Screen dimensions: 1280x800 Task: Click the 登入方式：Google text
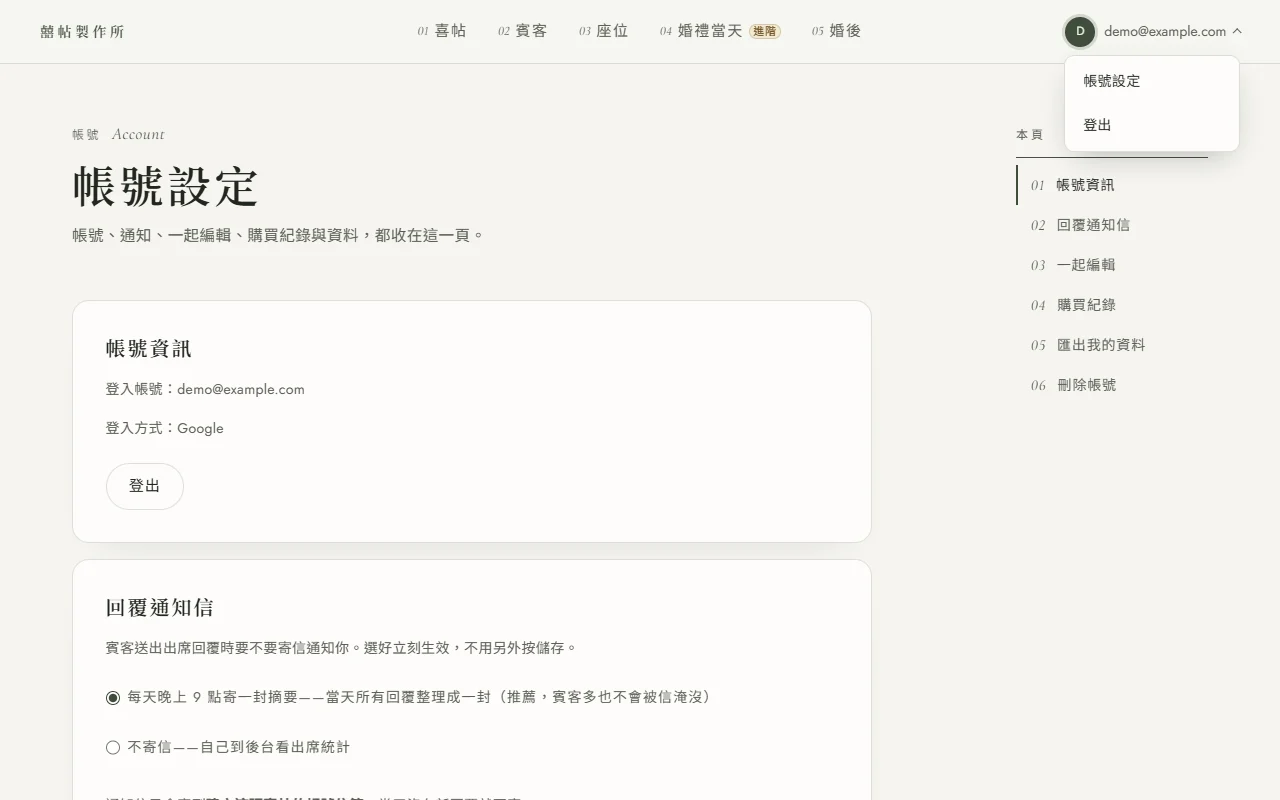[x=165, y=428]
